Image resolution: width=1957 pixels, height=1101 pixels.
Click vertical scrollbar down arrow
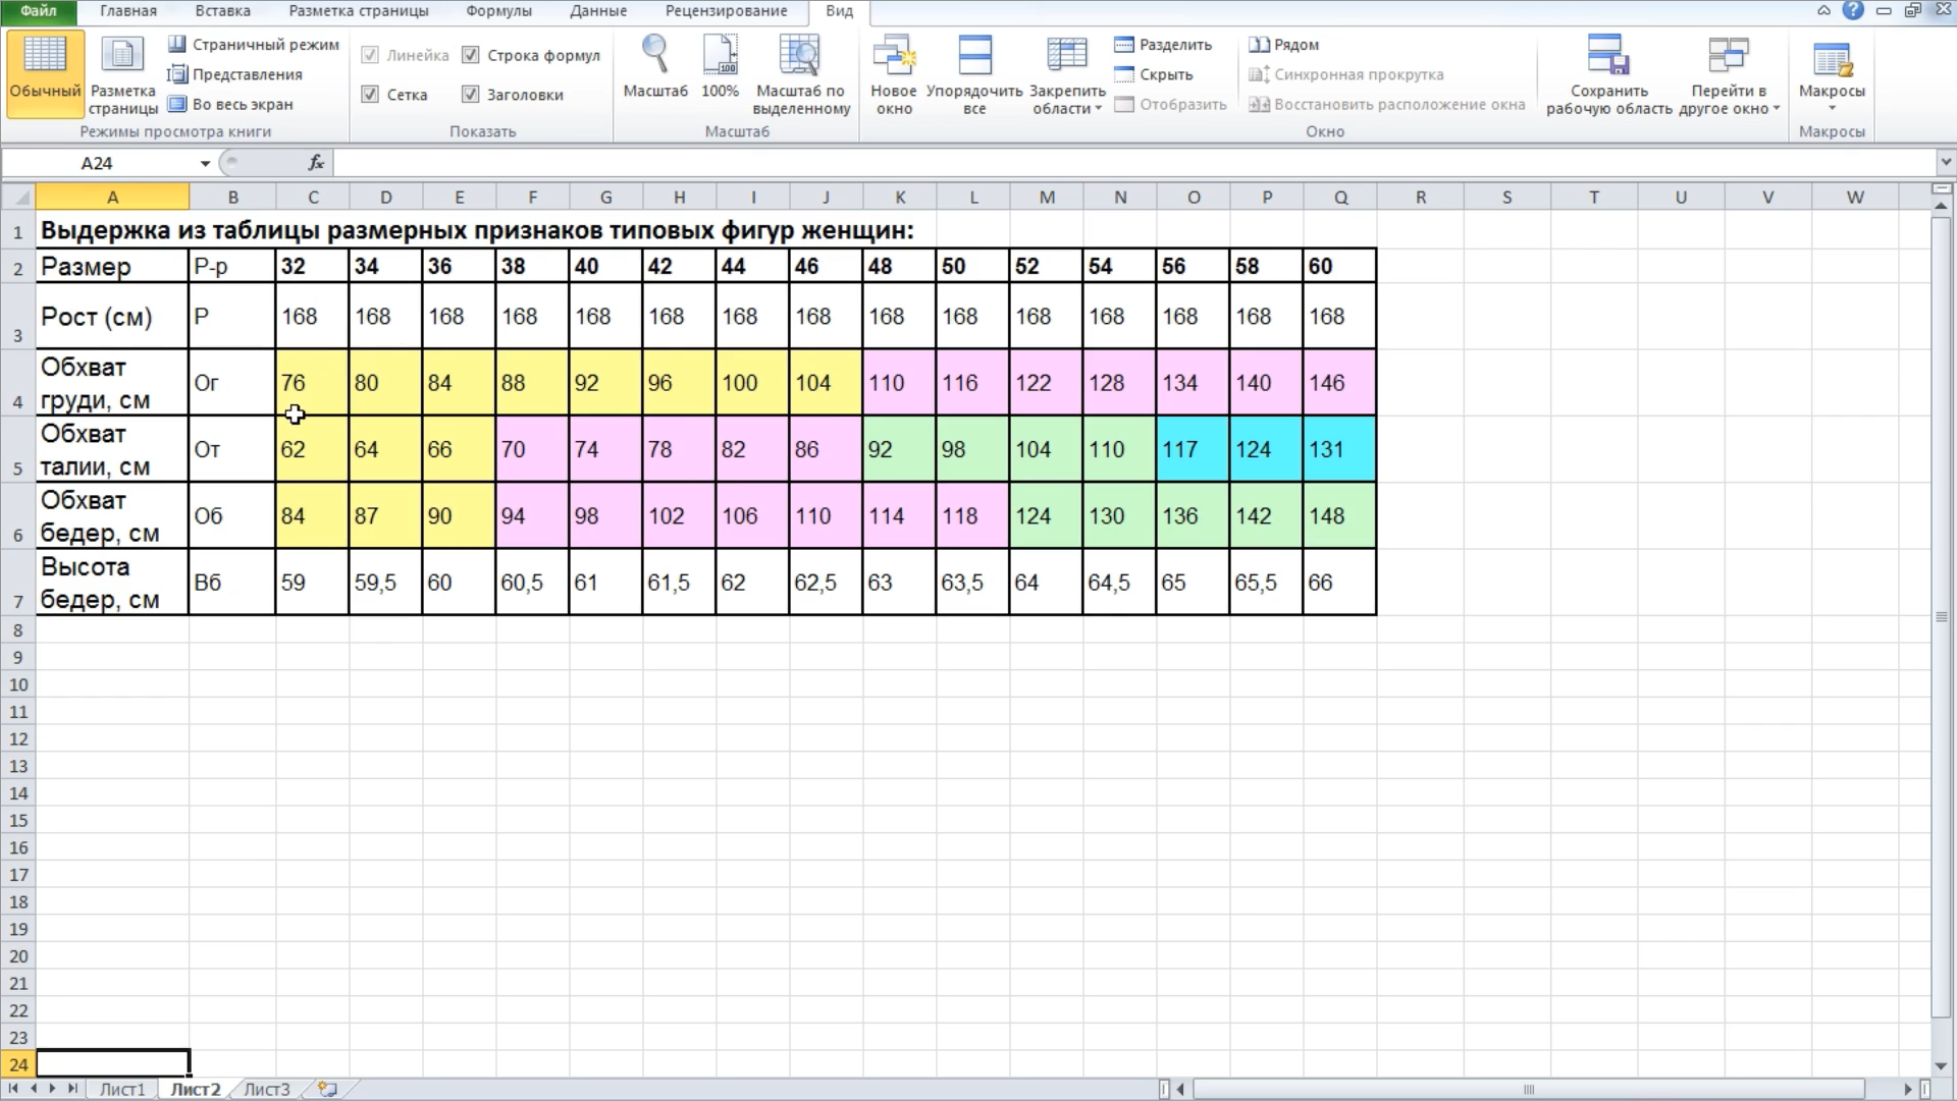point(1941,1066)
